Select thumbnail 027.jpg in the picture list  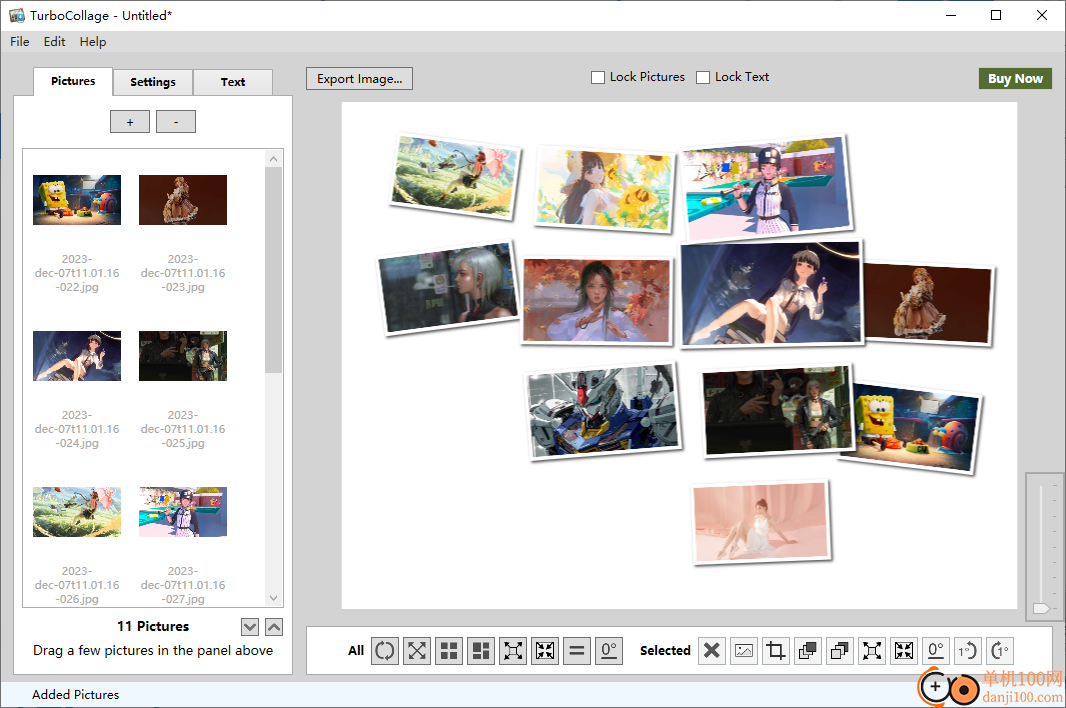(183, 511)
